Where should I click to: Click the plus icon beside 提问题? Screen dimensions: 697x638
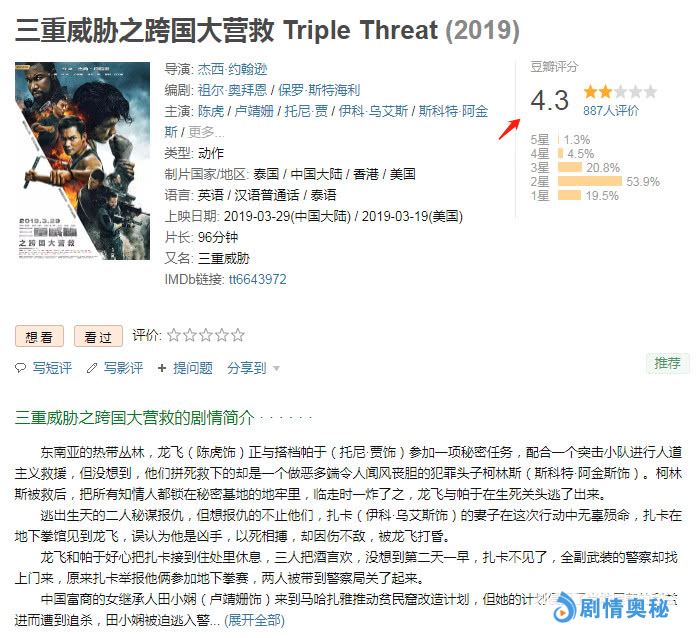pos(162,368)
